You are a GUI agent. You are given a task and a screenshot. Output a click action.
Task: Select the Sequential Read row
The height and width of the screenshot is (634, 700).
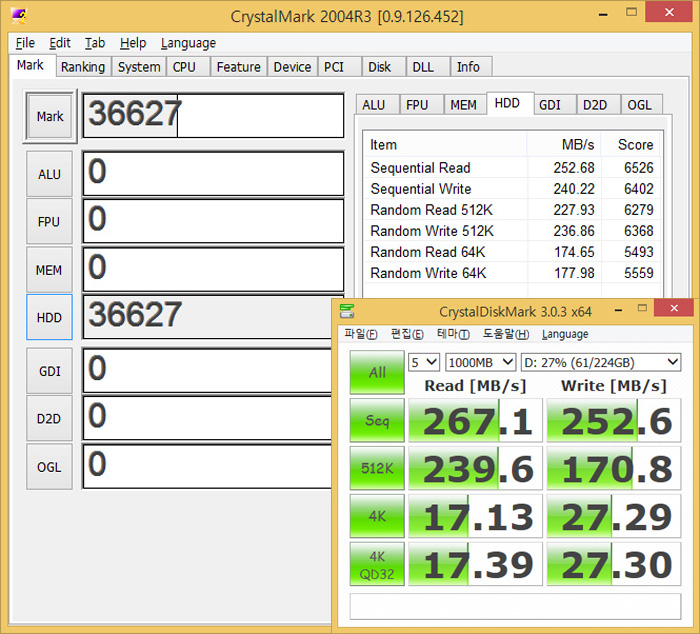512,168
